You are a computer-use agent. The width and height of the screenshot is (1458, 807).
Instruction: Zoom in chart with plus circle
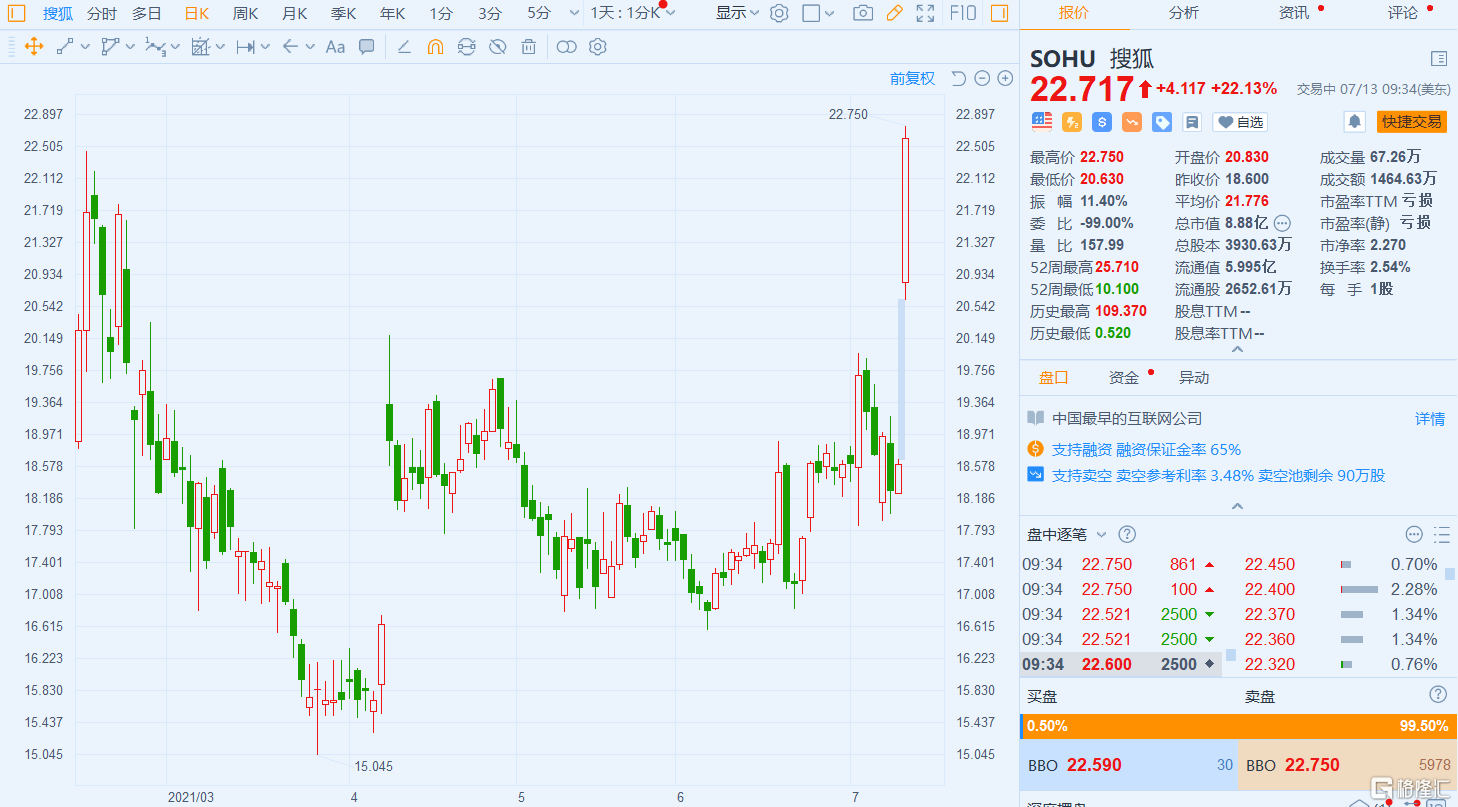coord(1006,78)
